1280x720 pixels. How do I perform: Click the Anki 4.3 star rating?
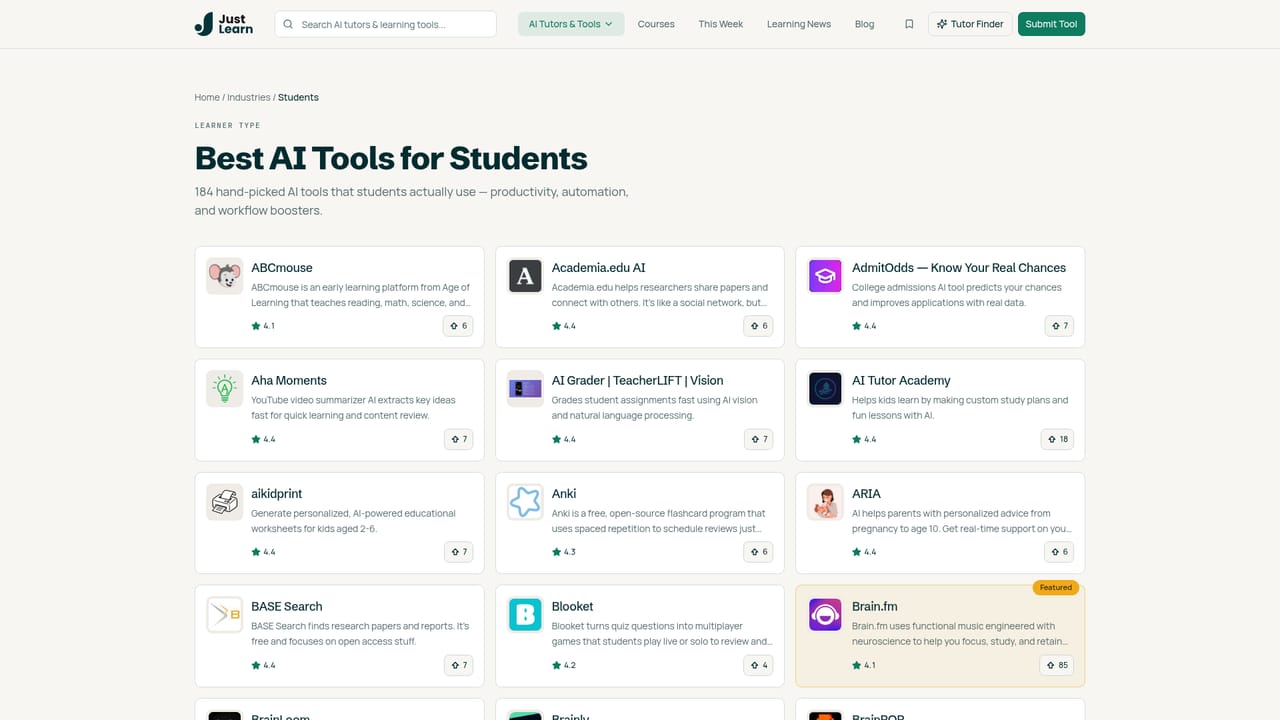(564, 552)
